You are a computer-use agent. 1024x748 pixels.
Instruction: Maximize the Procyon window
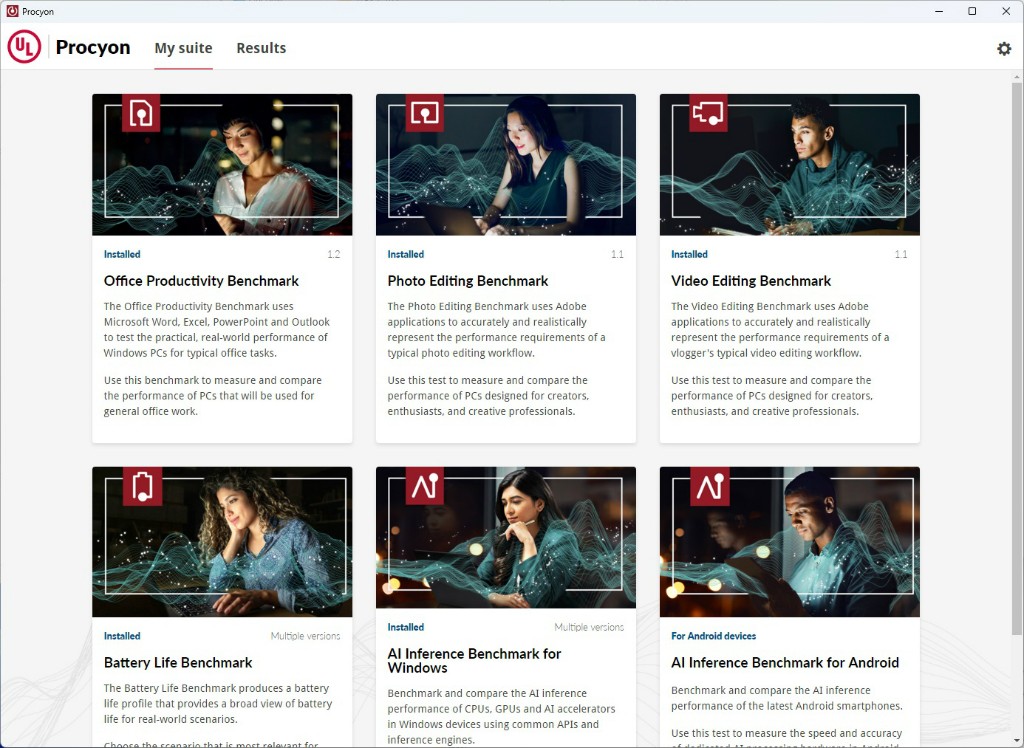(971, 11)
